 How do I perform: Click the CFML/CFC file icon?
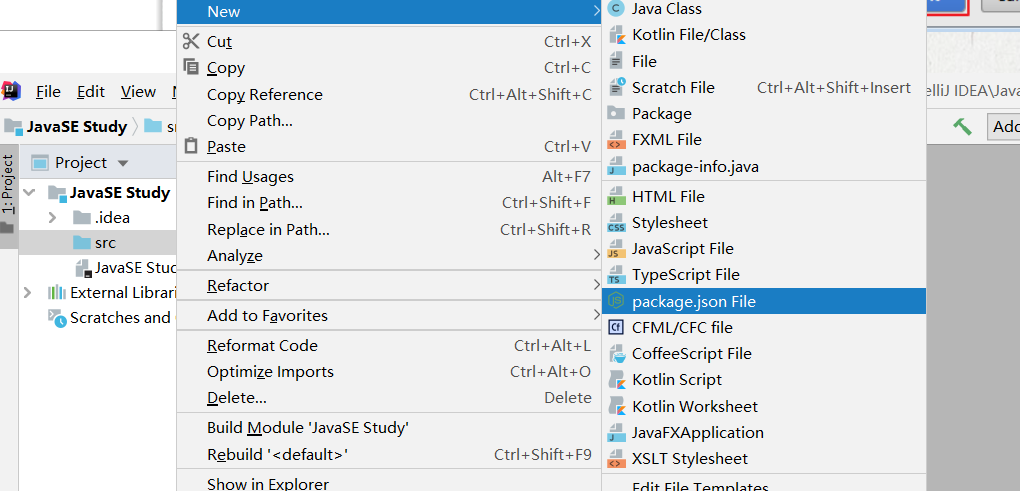[615, 327]
